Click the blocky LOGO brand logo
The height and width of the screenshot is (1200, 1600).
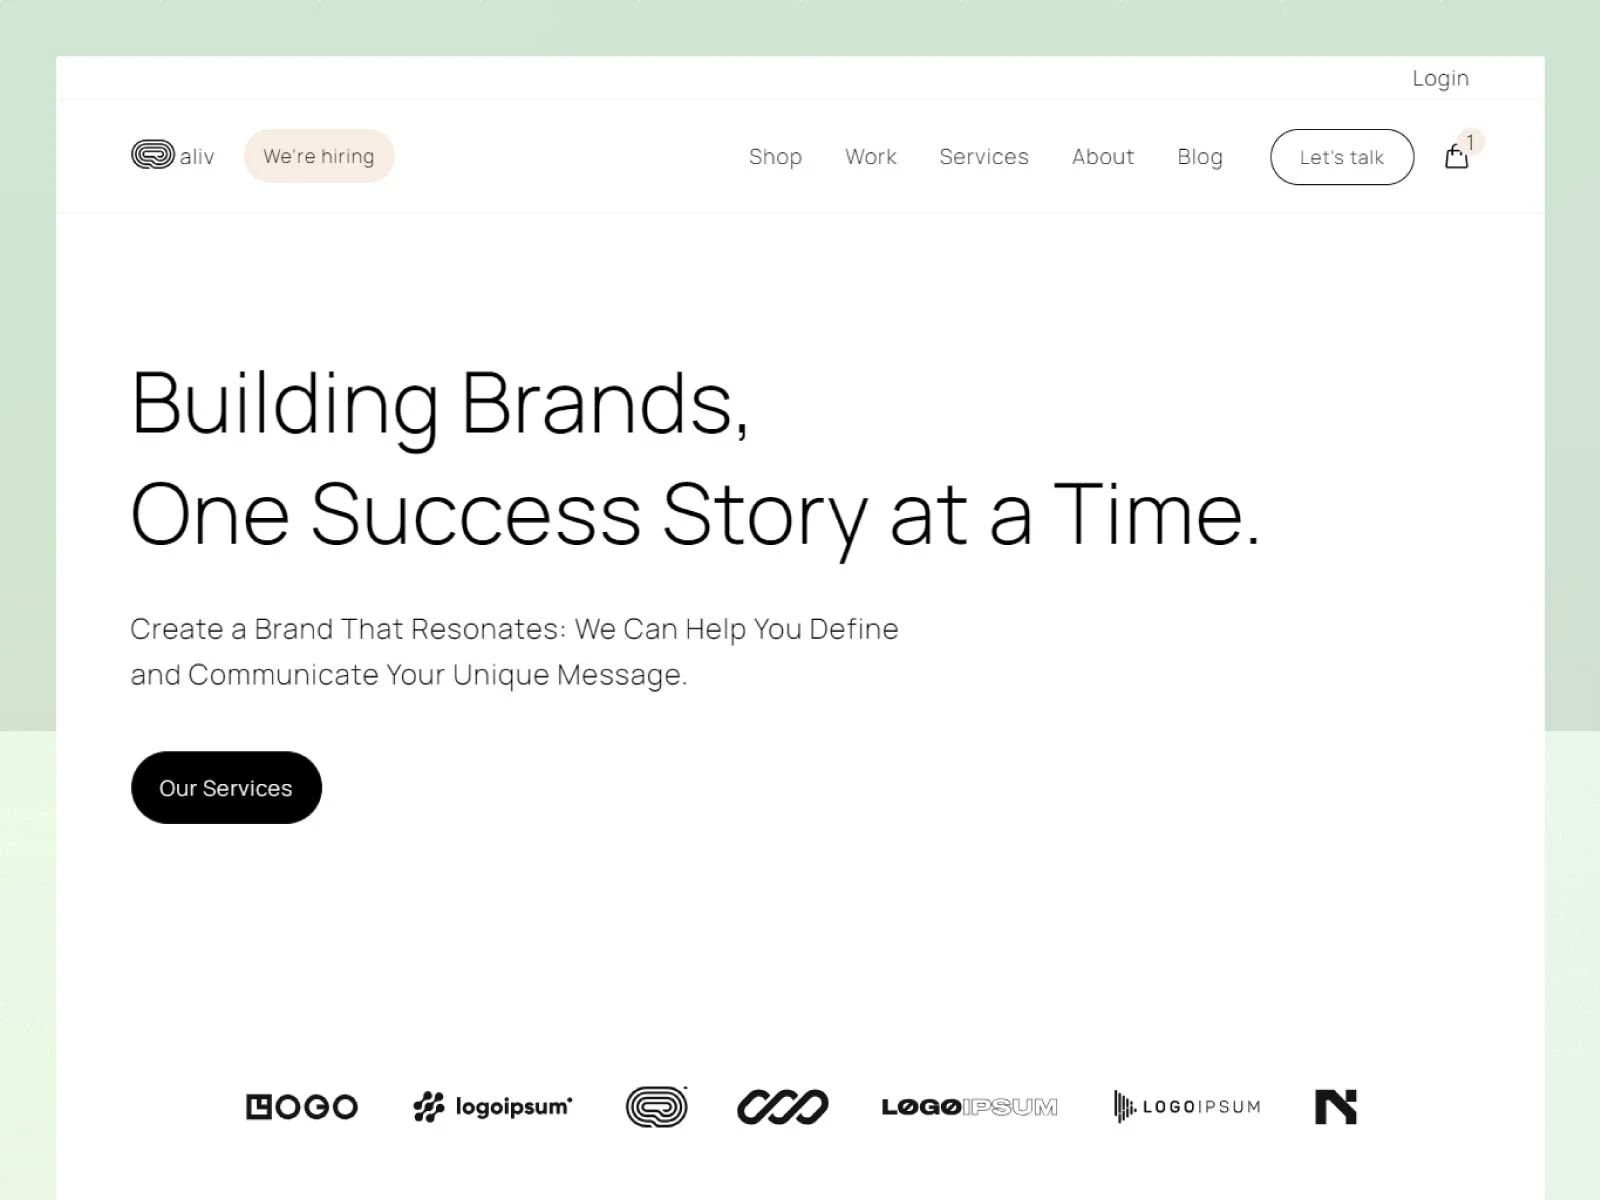click(x=301, y=1107)
